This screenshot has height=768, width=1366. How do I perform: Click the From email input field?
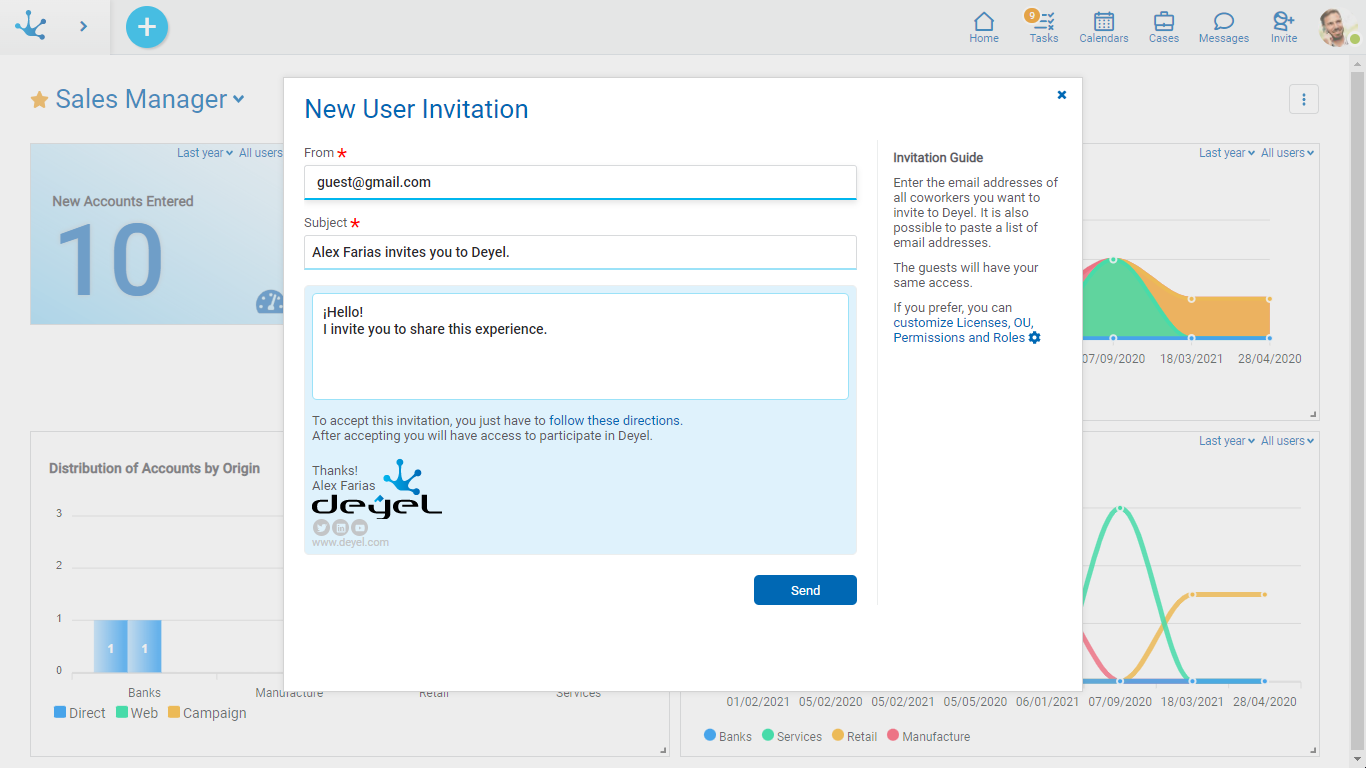coord(580,182)
